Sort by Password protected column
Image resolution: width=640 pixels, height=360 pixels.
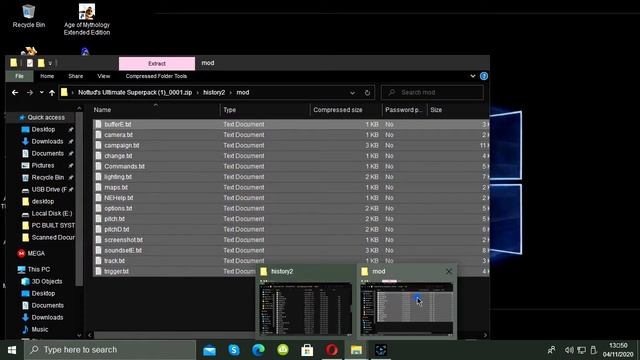click(404, 110)
